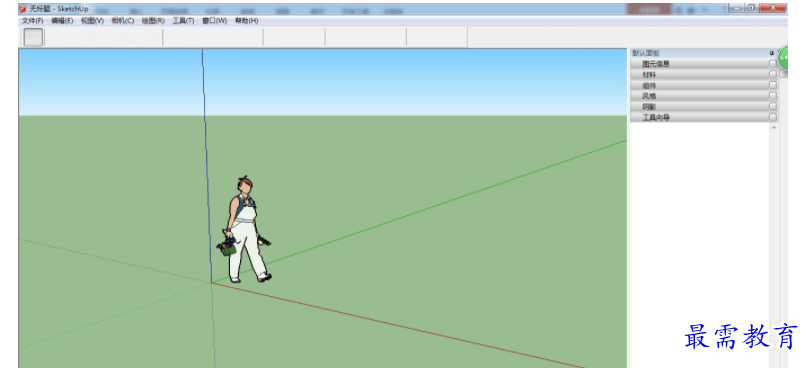
Task: Click the small box on 阴影 row
Action: click(x=773, y=106)
